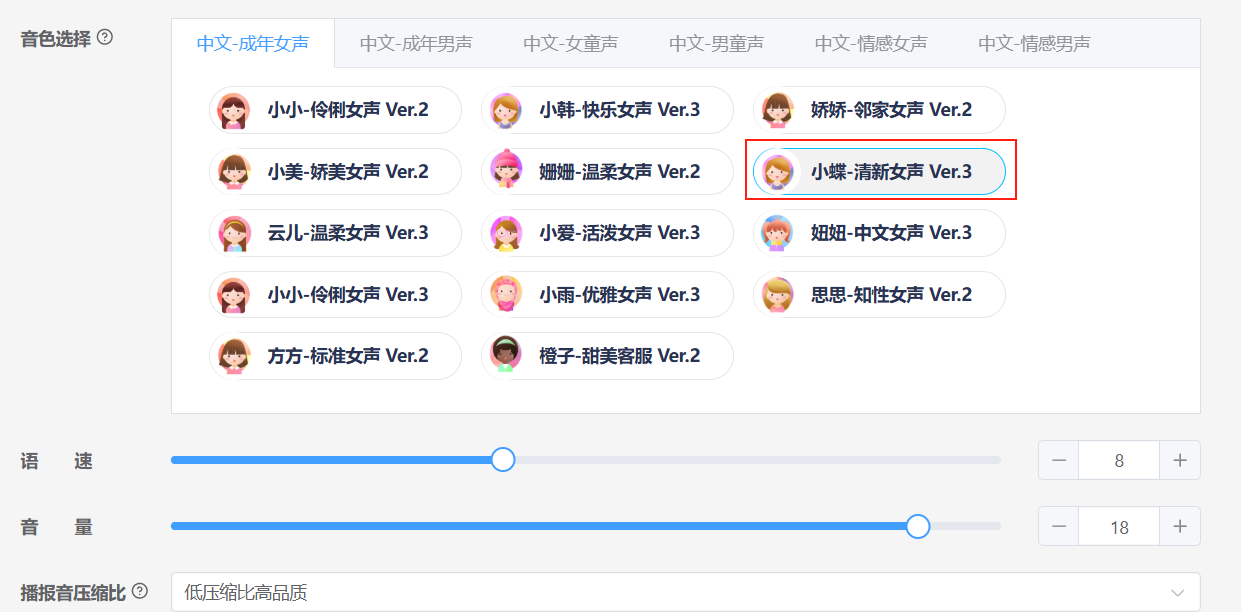1241x612 pixels.
Task: Choose the 小雨-优雅女声 Ver.3 voice button
Action: point(607,295)
